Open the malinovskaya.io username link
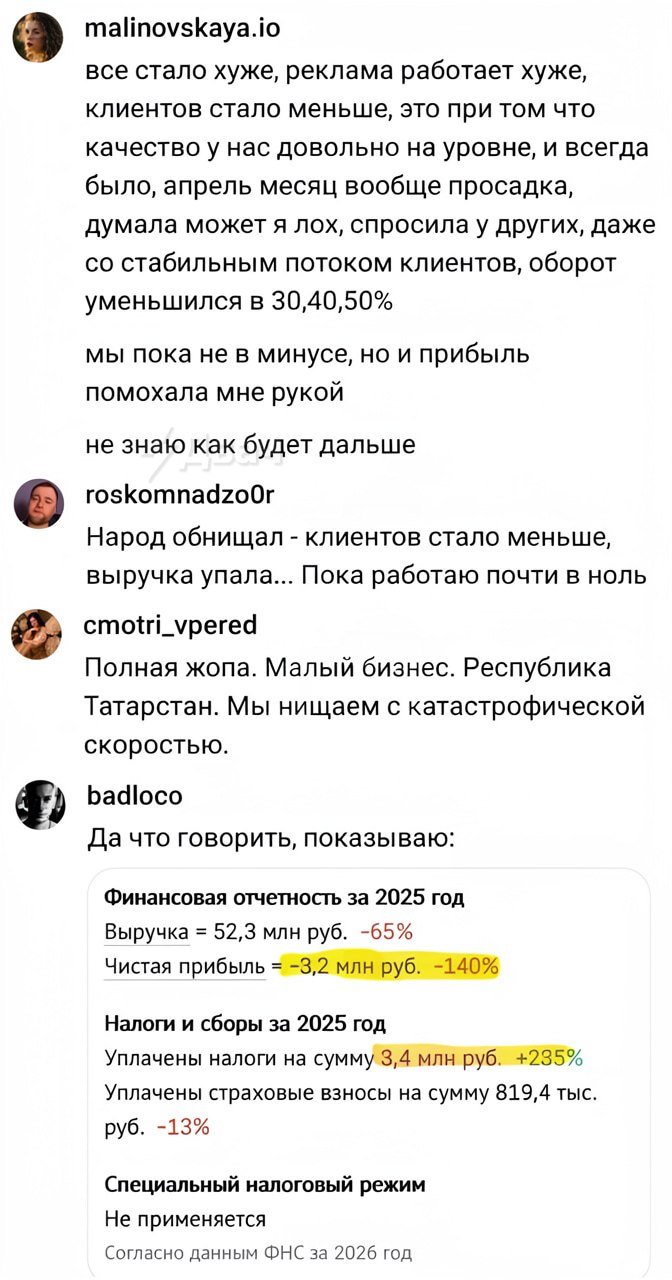Screen dimensions: 672x1280 (x=183, y=28)
